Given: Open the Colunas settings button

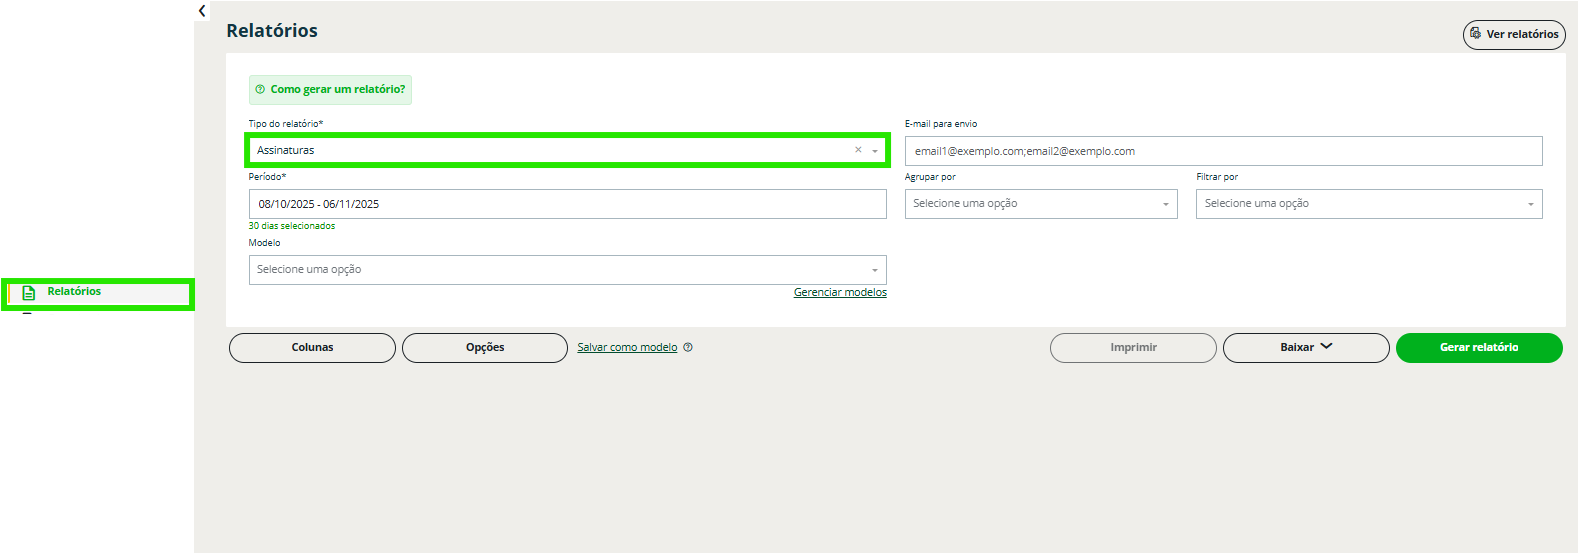Looking at the screenshot, I should pos(312,348).
